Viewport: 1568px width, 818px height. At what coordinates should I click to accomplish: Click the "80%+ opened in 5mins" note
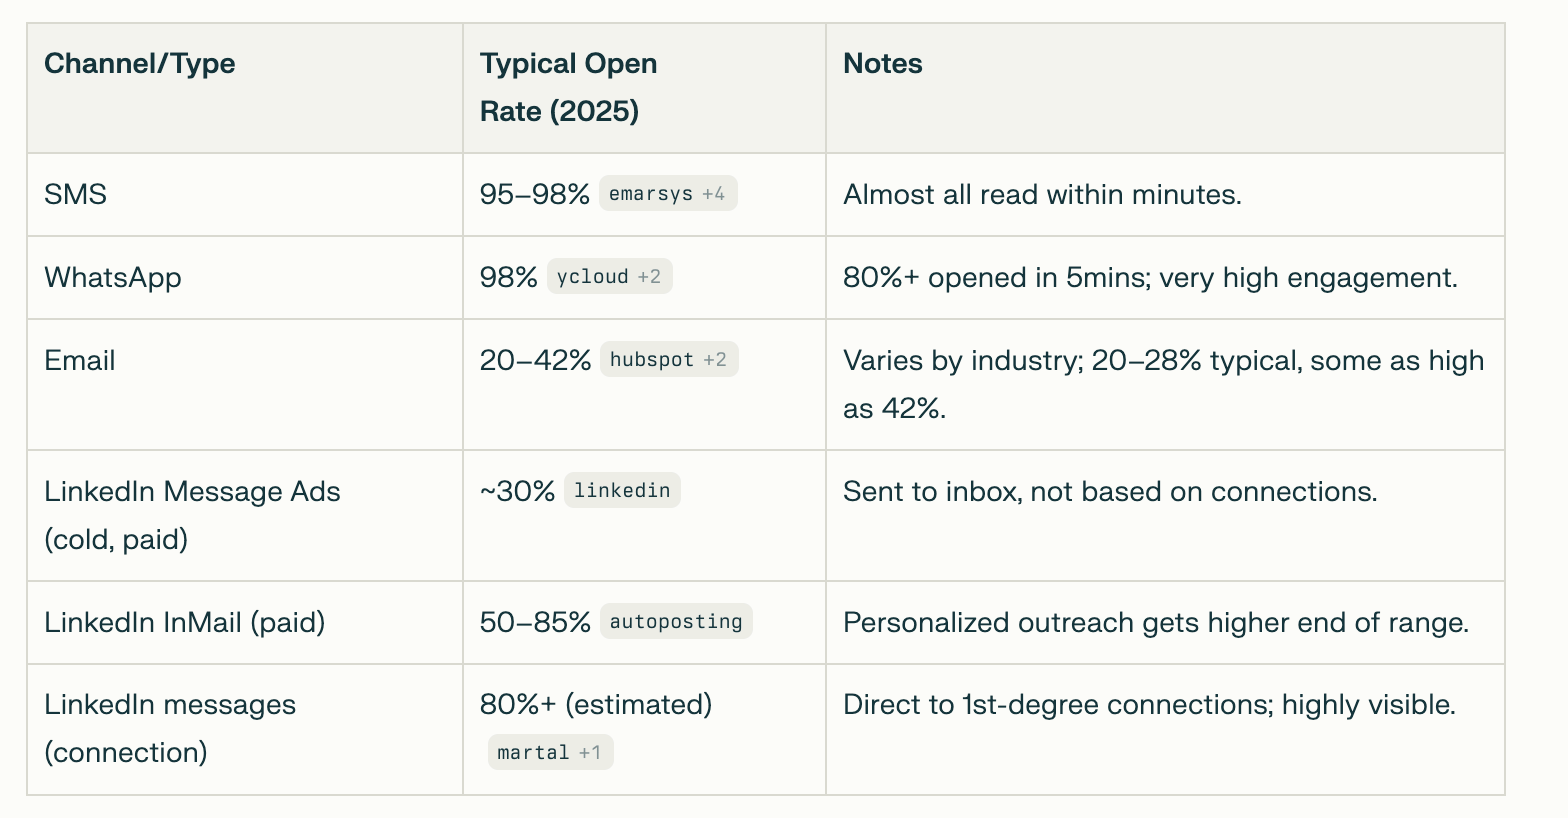click(1150, 277)
